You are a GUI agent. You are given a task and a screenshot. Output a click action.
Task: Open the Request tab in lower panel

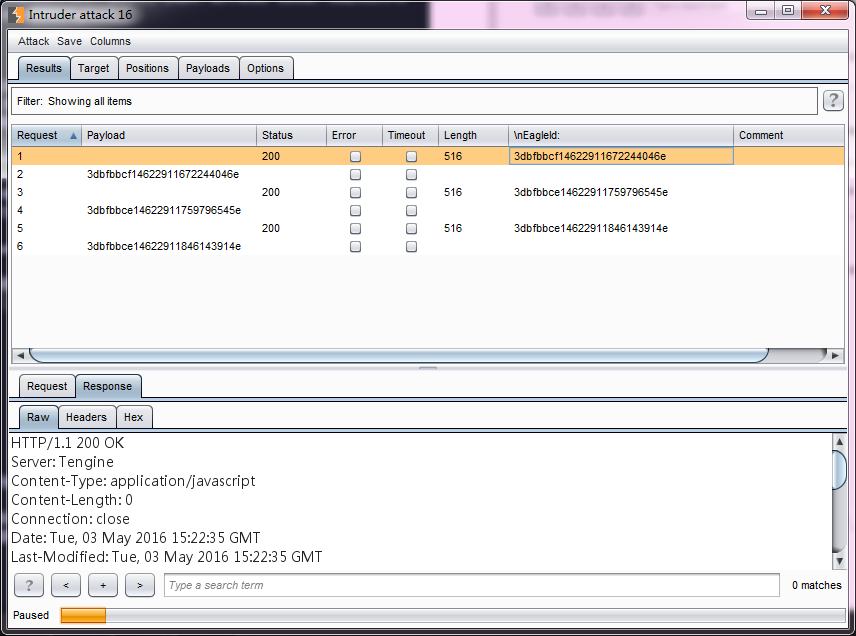47,386
